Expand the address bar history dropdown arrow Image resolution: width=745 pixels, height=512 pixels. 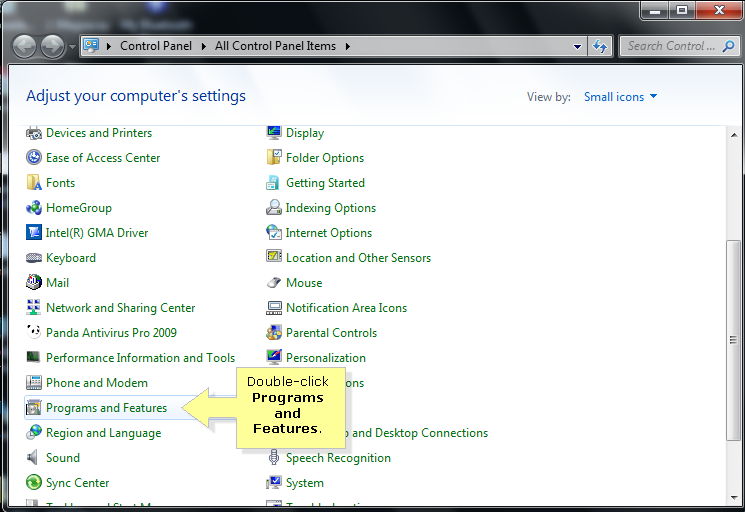click(x=578, y=46)
